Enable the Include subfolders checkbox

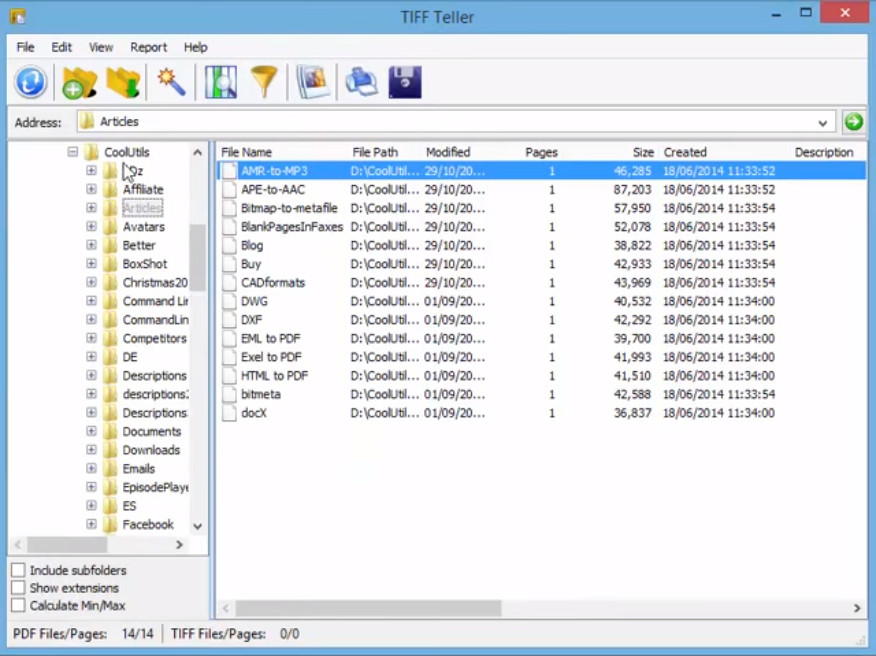[18, 570]
